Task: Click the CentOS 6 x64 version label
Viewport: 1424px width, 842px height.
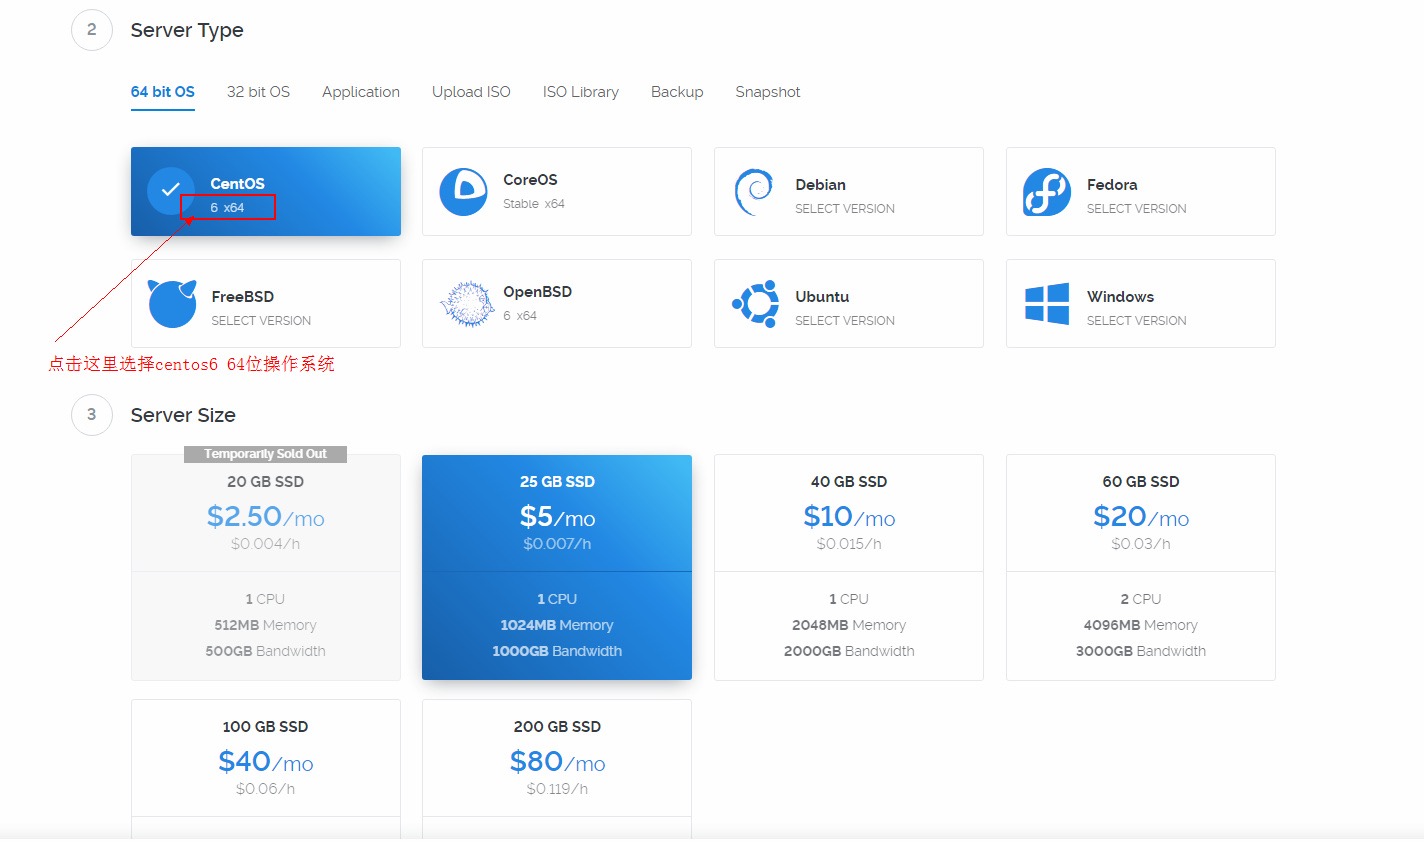Action: 227,208
